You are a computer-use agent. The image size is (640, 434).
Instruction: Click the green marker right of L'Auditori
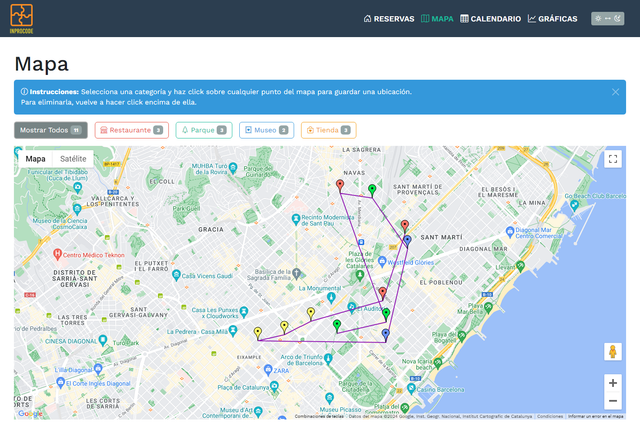click(x=386, y=315)
